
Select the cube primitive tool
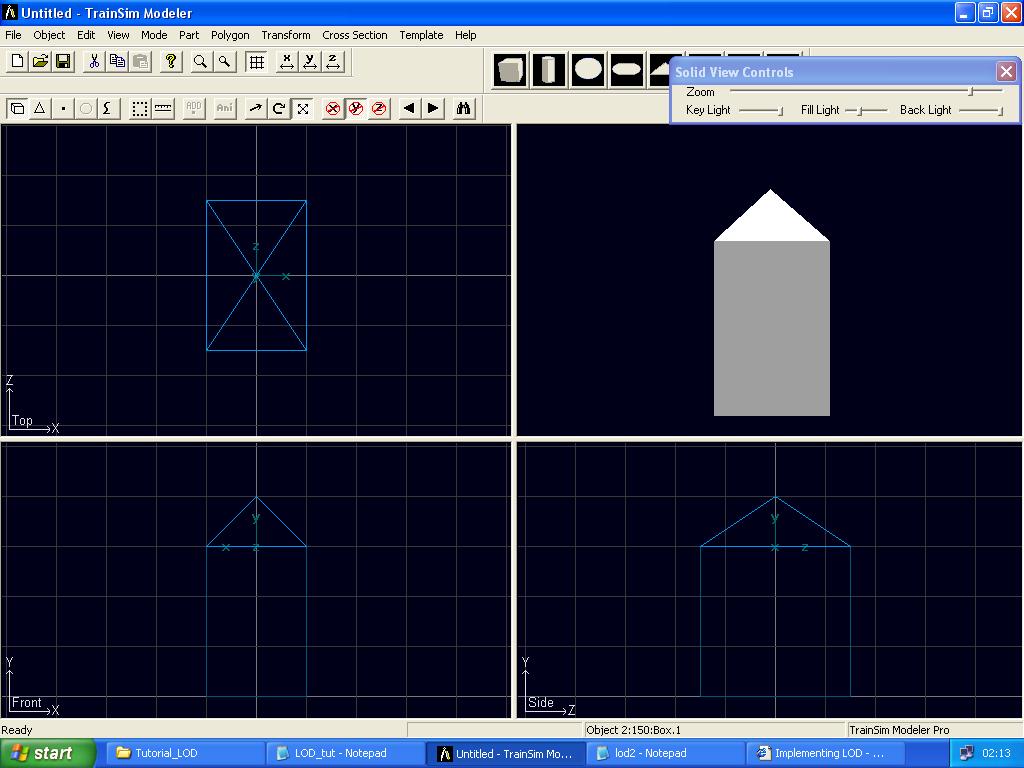point(510,69)
